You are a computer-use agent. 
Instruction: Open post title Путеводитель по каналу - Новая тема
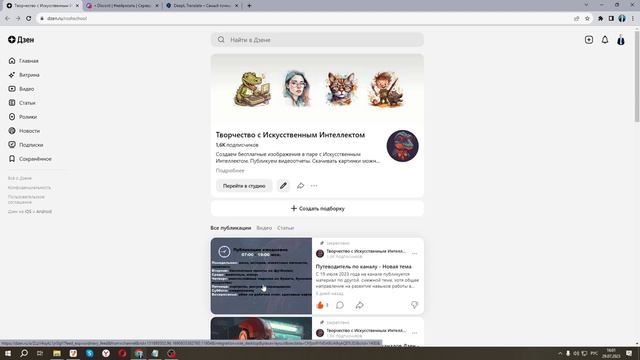(x=363, y=266)
